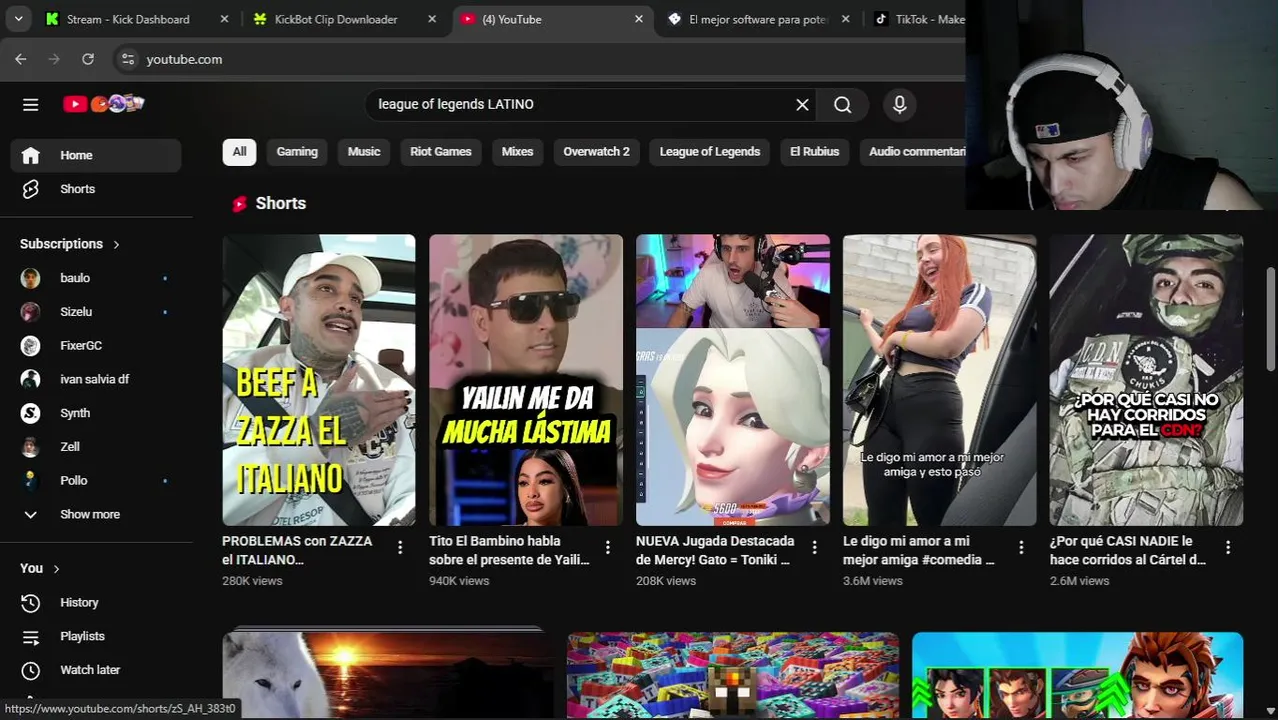Clear the search text with X icon

click(x=802, y=104)
